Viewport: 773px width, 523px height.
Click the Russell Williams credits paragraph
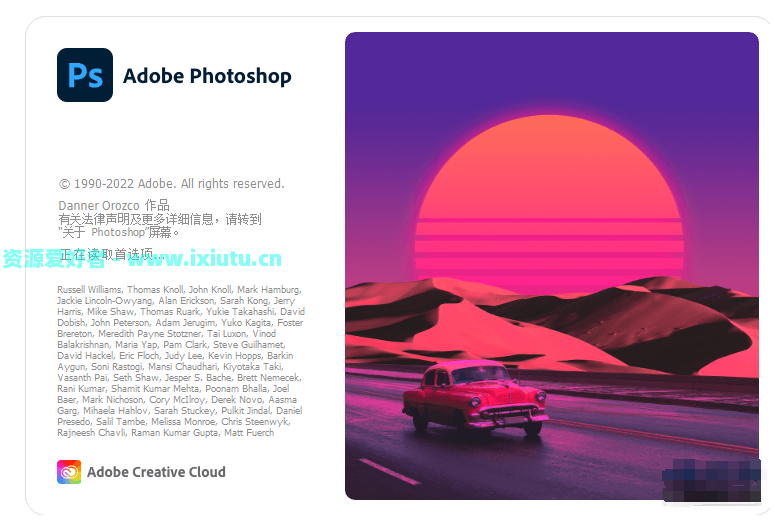click(x=180, y=361)
